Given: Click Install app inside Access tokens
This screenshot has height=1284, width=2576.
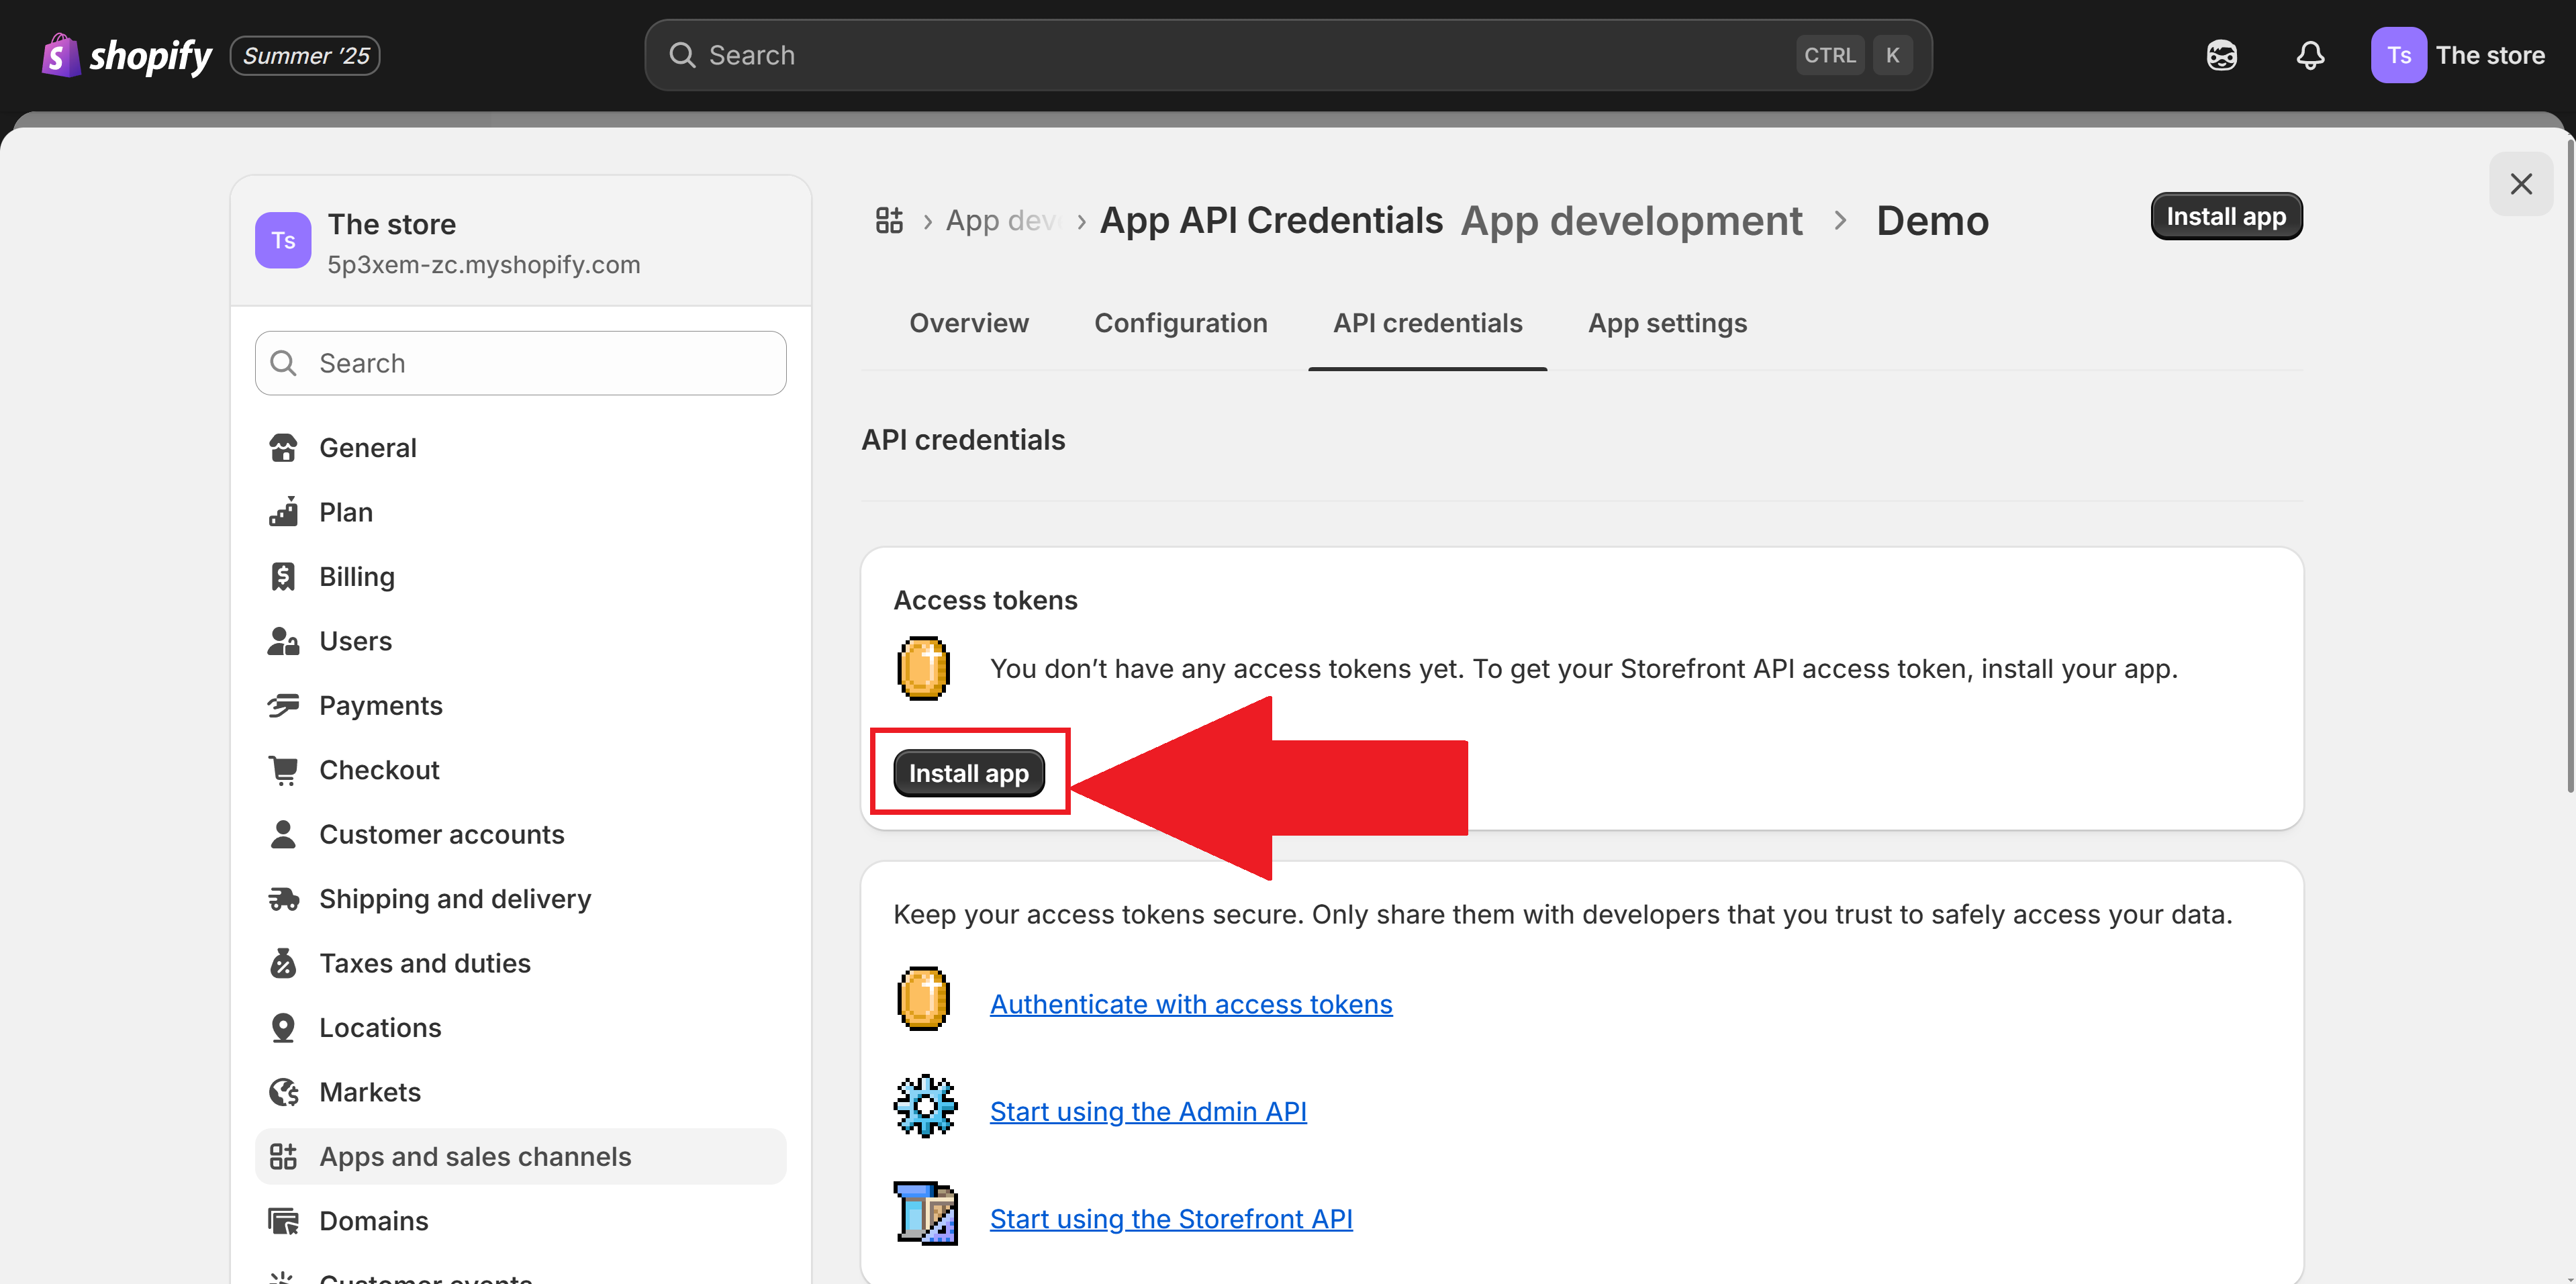Looking at the screenshot, I should pyautogui.click(x=968, y=772).
